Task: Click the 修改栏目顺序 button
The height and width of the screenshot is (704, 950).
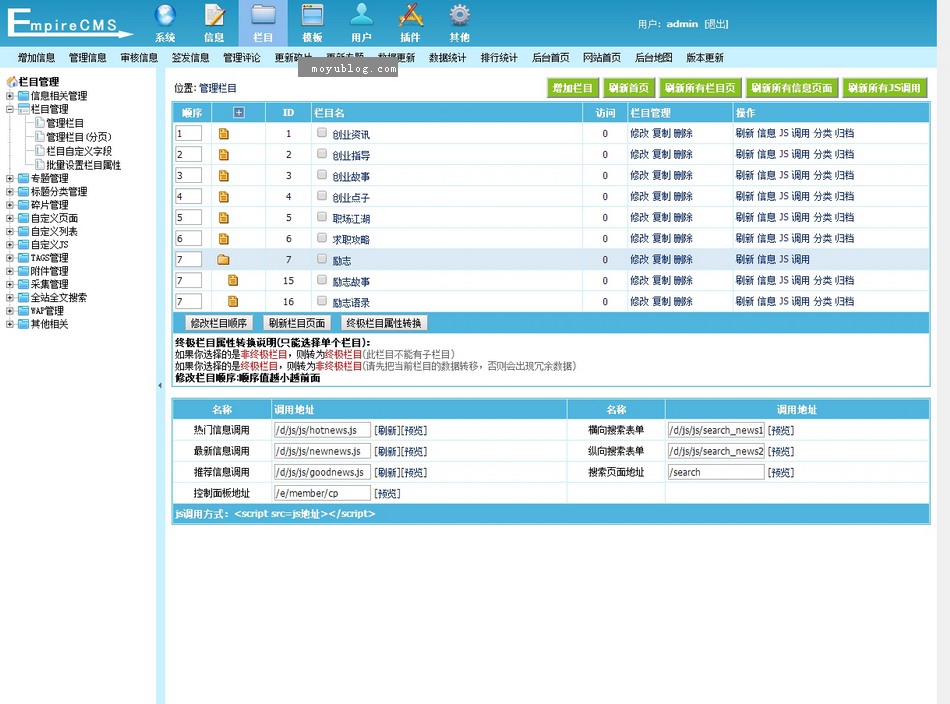Action: point(219,323)
